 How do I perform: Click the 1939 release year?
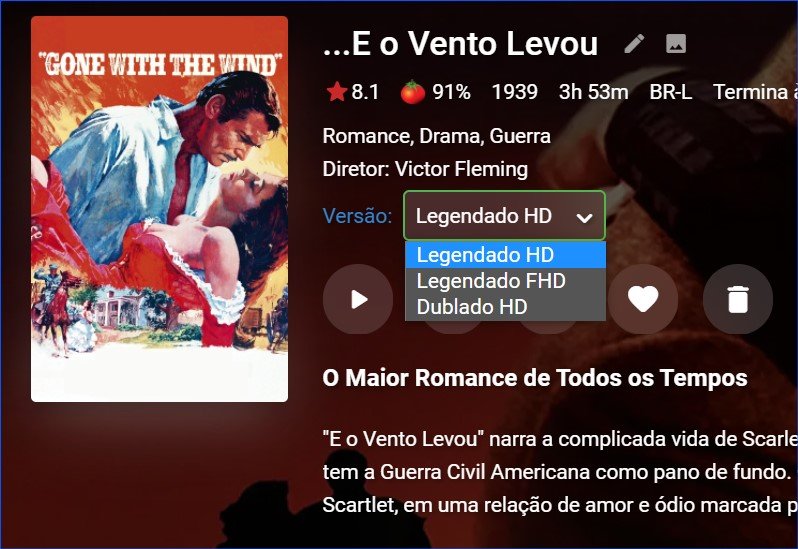515,92
